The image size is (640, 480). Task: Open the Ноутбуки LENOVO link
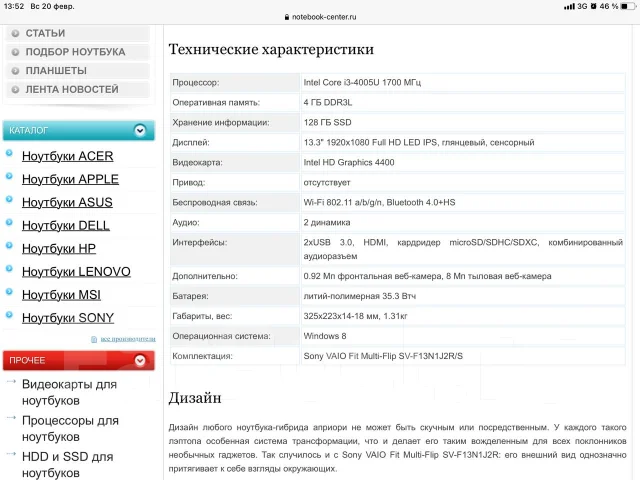(x=76, y=272)
